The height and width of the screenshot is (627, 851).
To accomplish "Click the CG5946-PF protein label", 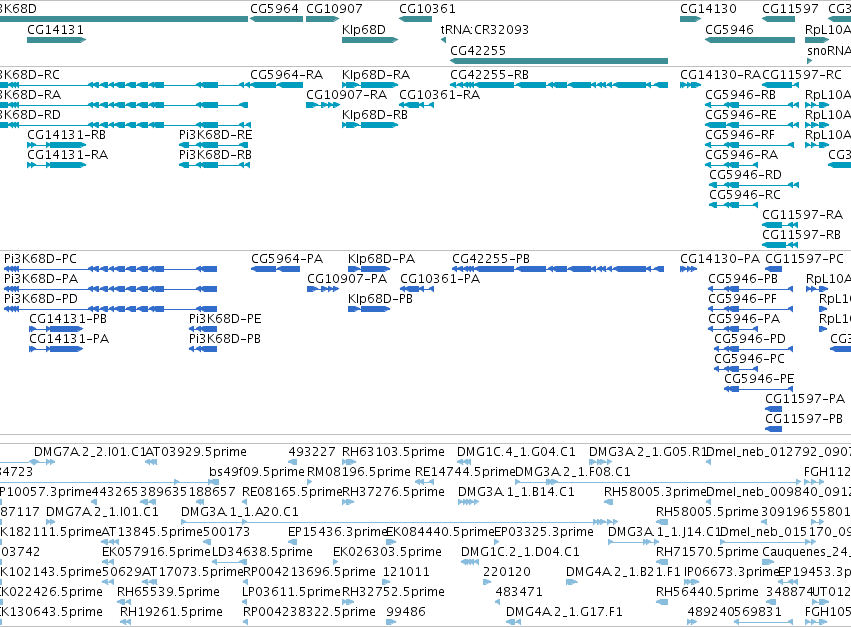I will click(x=742, y=299).
